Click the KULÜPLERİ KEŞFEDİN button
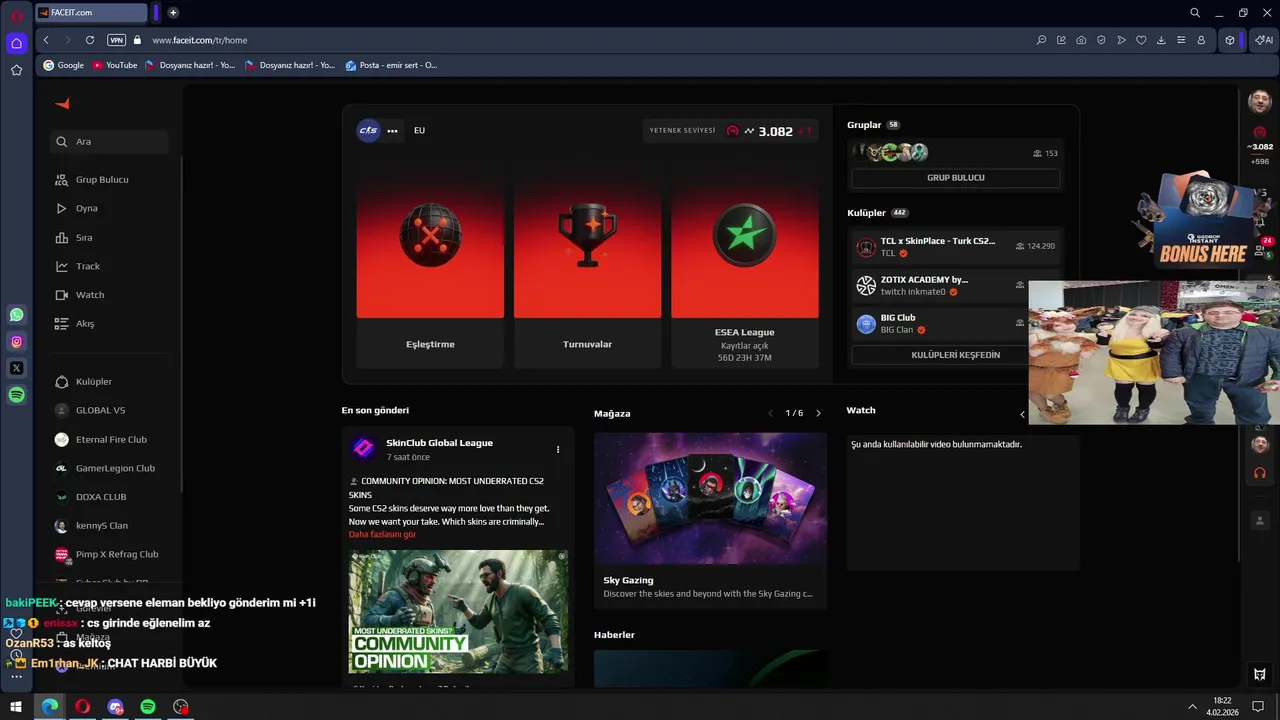 955,355
